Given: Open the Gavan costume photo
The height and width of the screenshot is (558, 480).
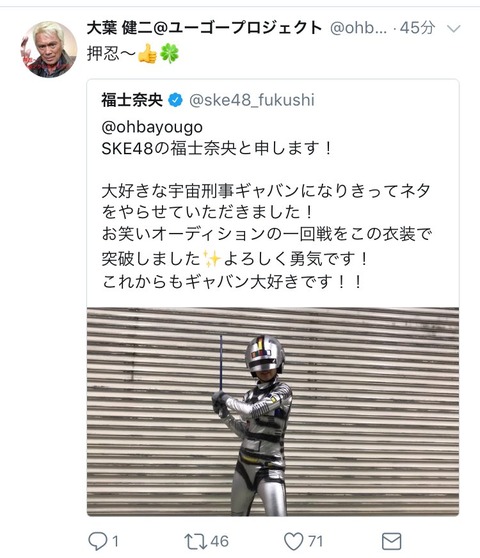Looking at the screenshot, I should 273,412.
